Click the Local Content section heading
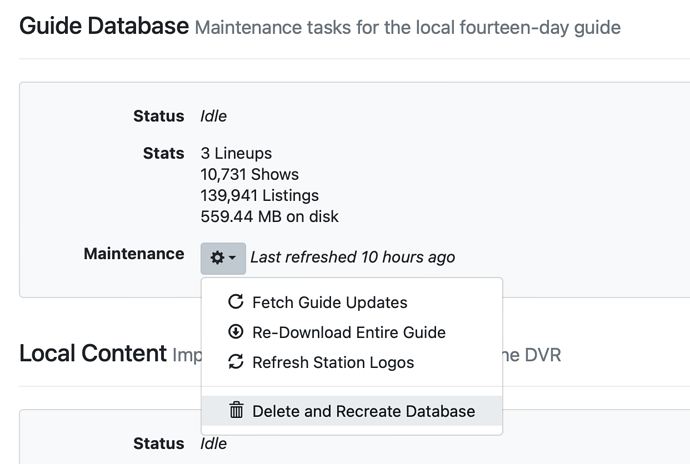The height and width of the screenshot is (464, 690). [92, 353]
